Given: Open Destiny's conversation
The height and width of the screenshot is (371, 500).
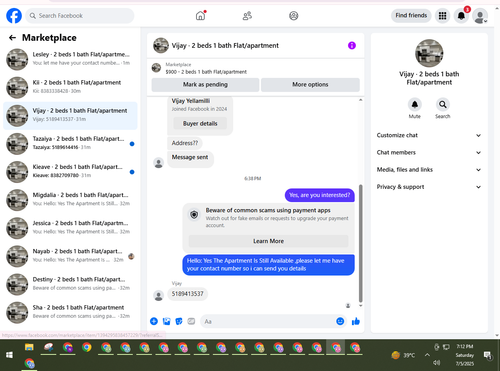Looking at the screenshot, I should (x=70, y=284).
